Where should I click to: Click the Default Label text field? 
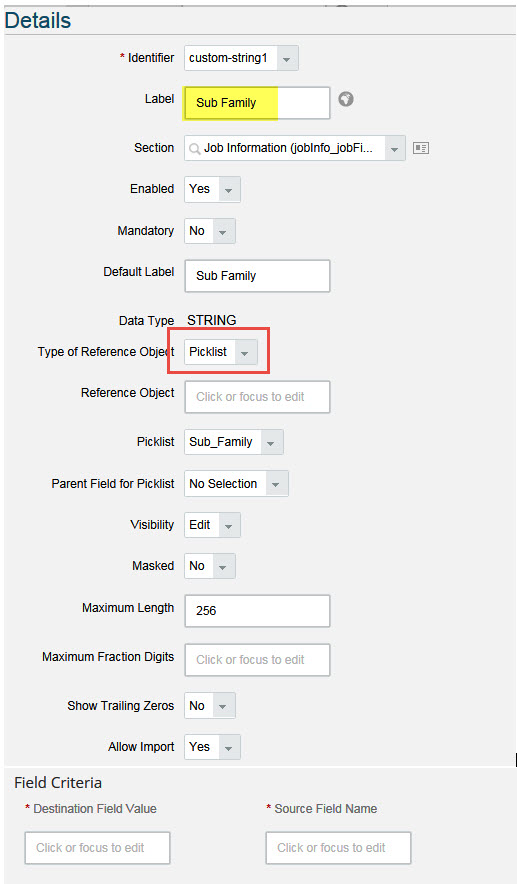[257, 276]
